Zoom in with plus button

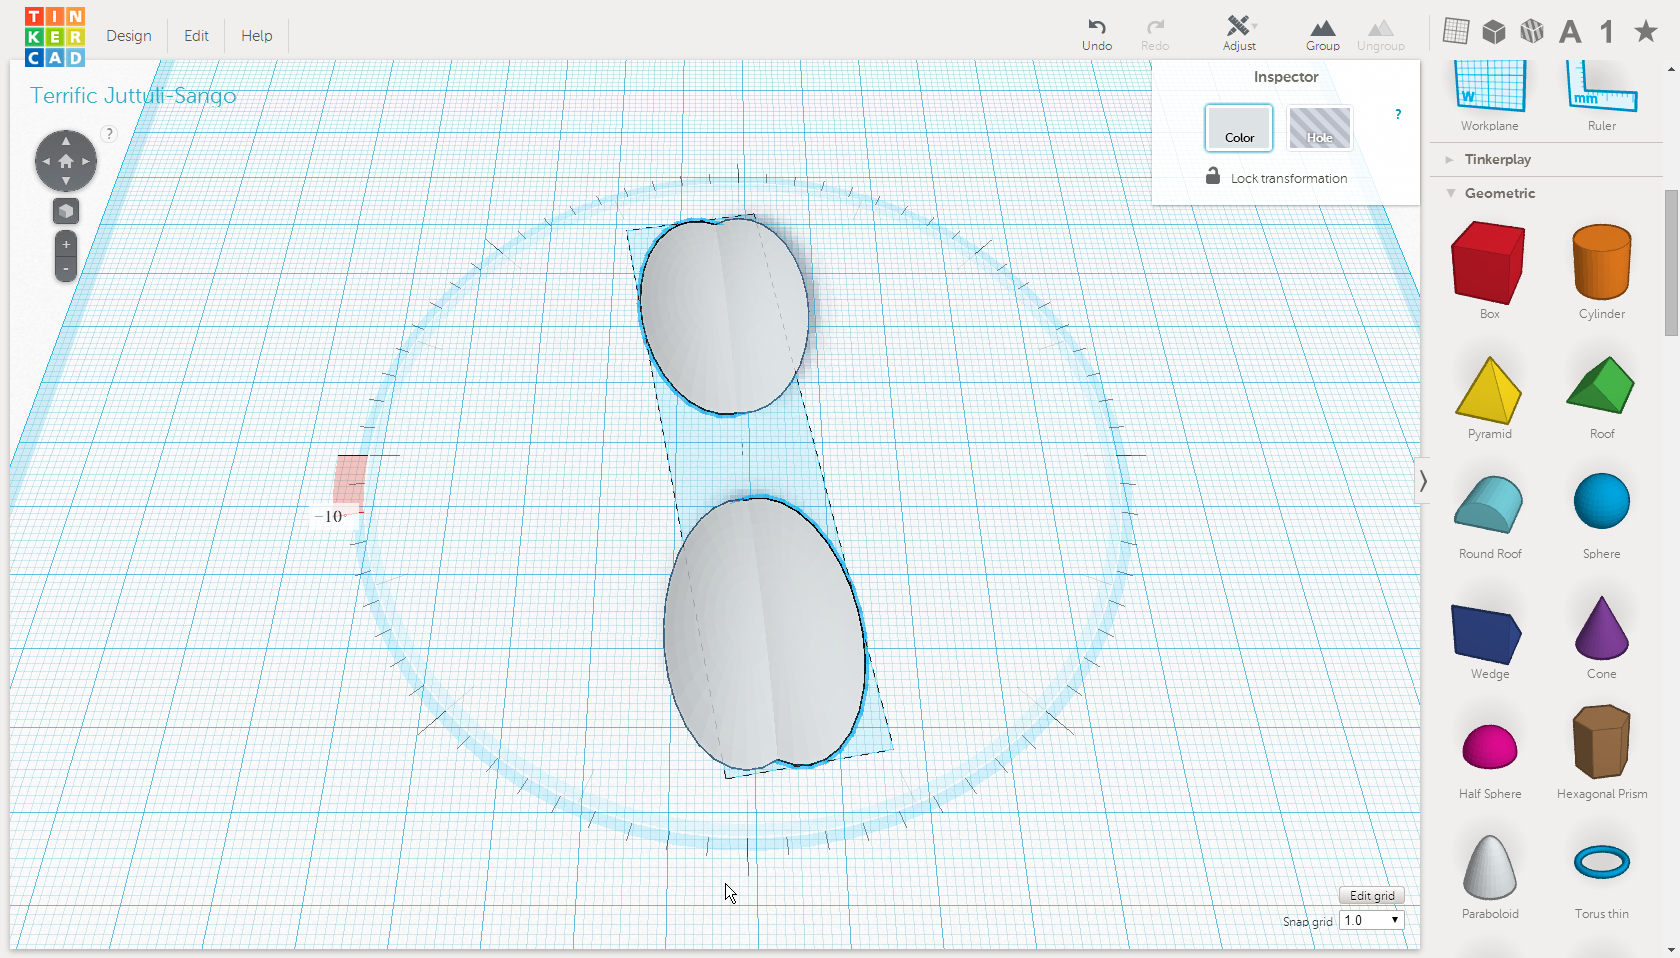[x=66, y=244]
